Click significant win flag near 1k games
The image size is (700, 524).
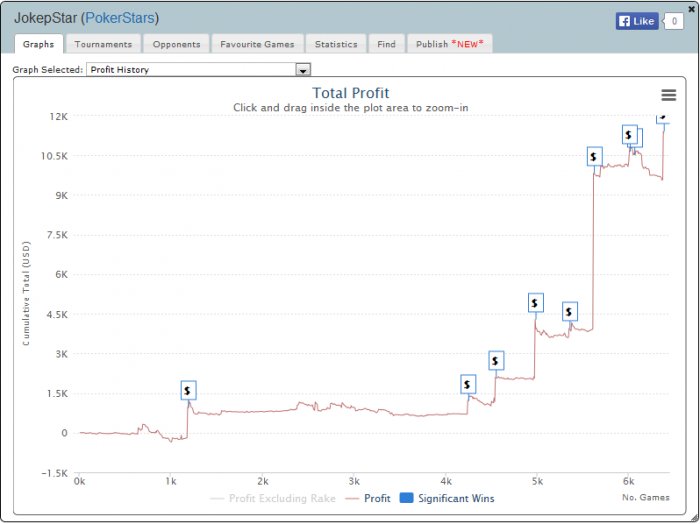(188, 391)
